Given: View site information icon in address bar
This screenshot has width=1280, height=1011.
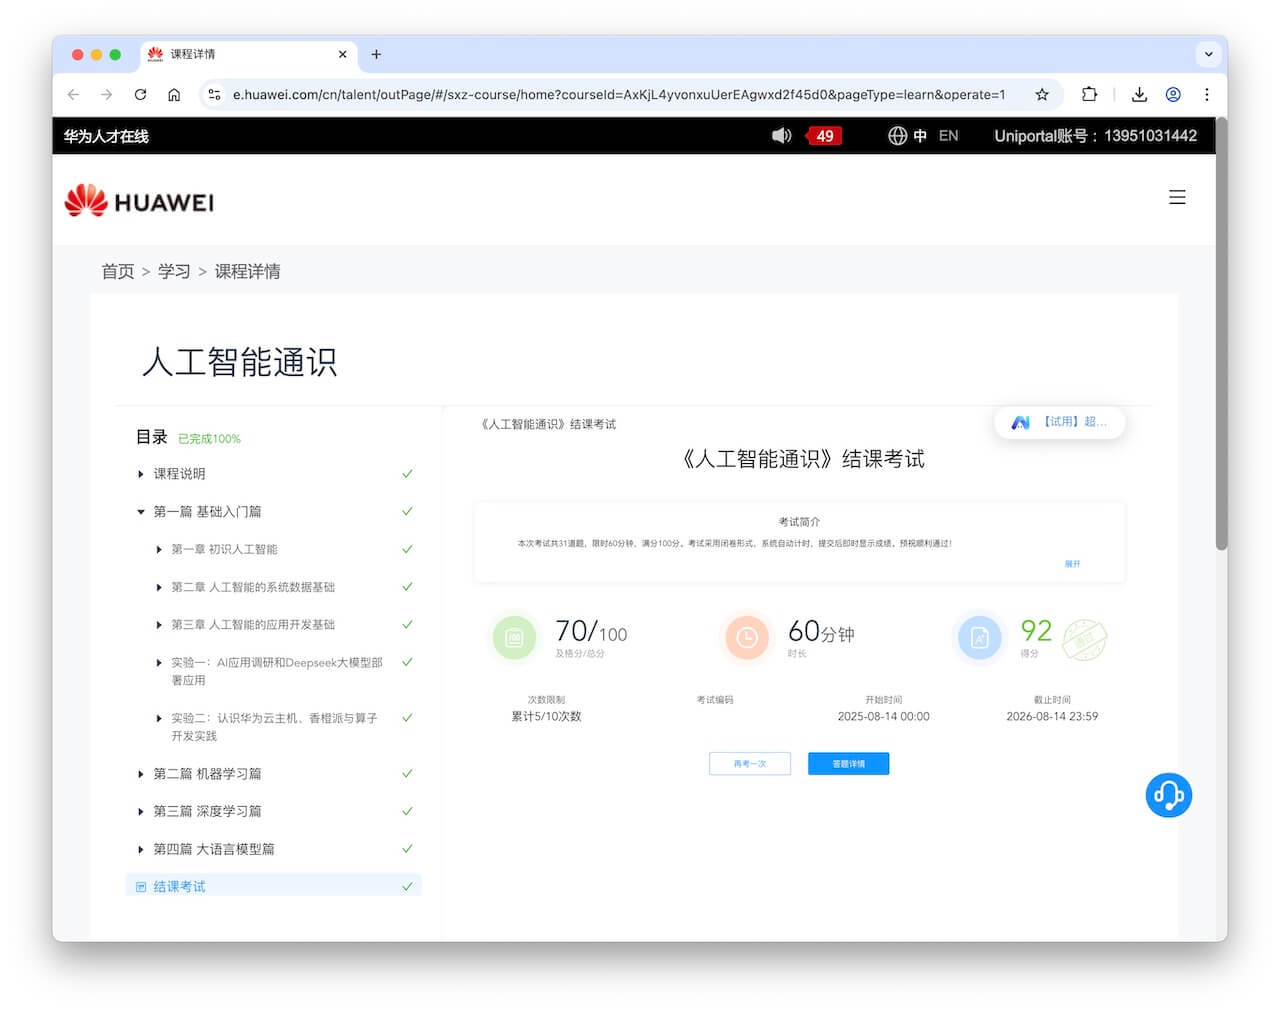Looking at the screenshot, I should click(x=214, y=94).
